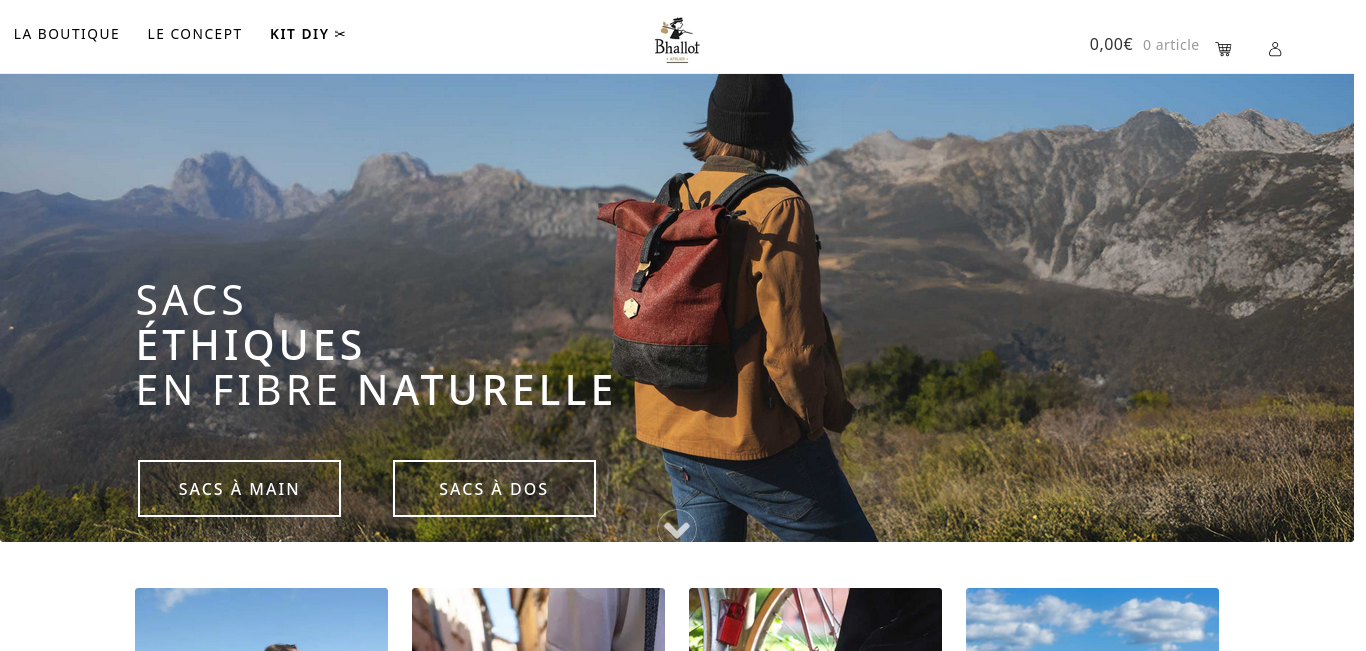Screen dimensions: 1366x651
Task: Click the scissors icon beside KIT DIY
Action: click(340, 34)
